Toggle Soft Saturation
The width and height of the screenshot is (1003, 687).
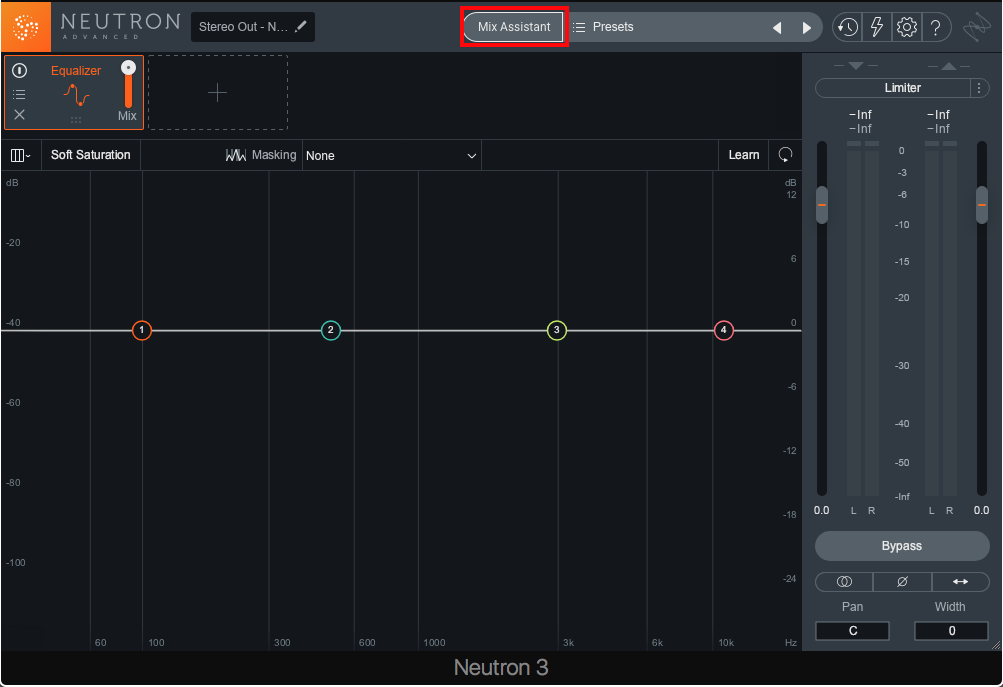click(x=91, y=155)
